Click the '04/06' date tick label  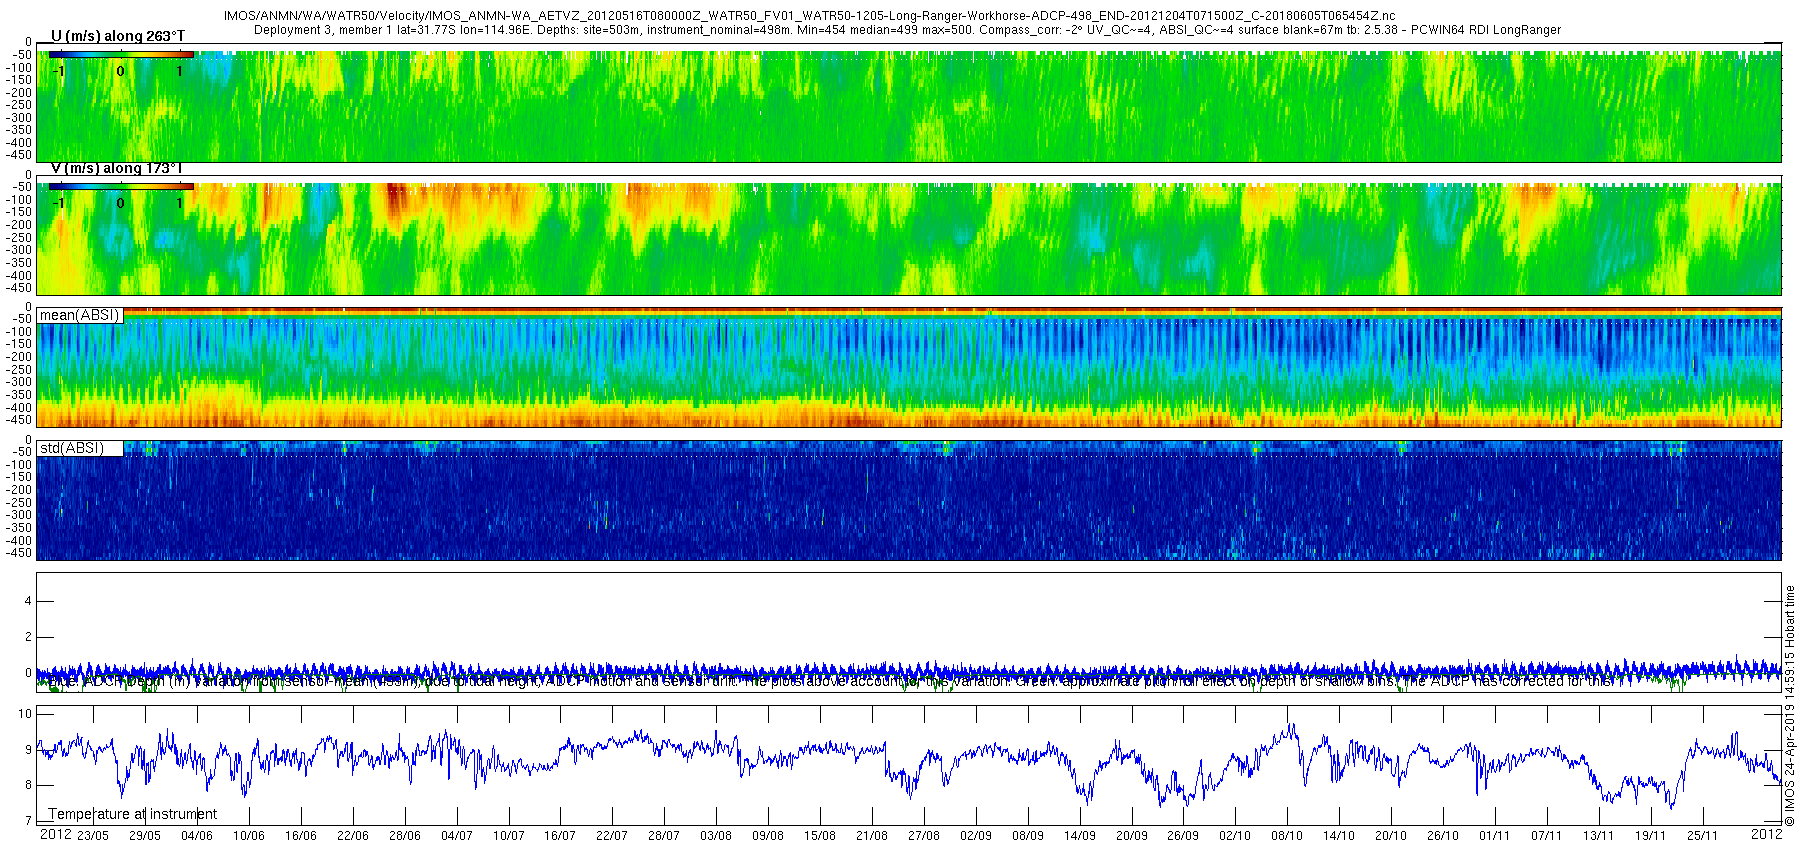click(197, 836)
